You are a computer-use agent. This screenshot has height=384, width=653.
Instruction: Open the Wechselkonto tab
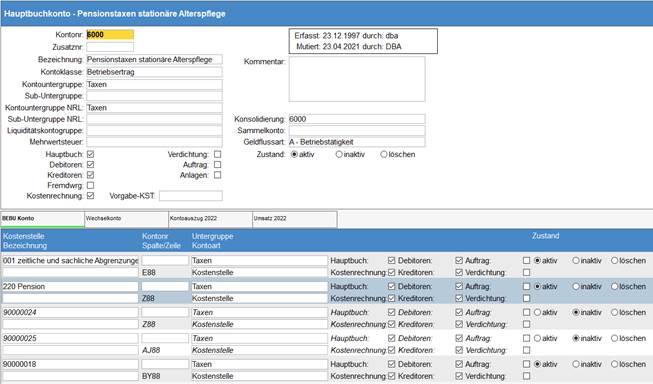[127, 219]
